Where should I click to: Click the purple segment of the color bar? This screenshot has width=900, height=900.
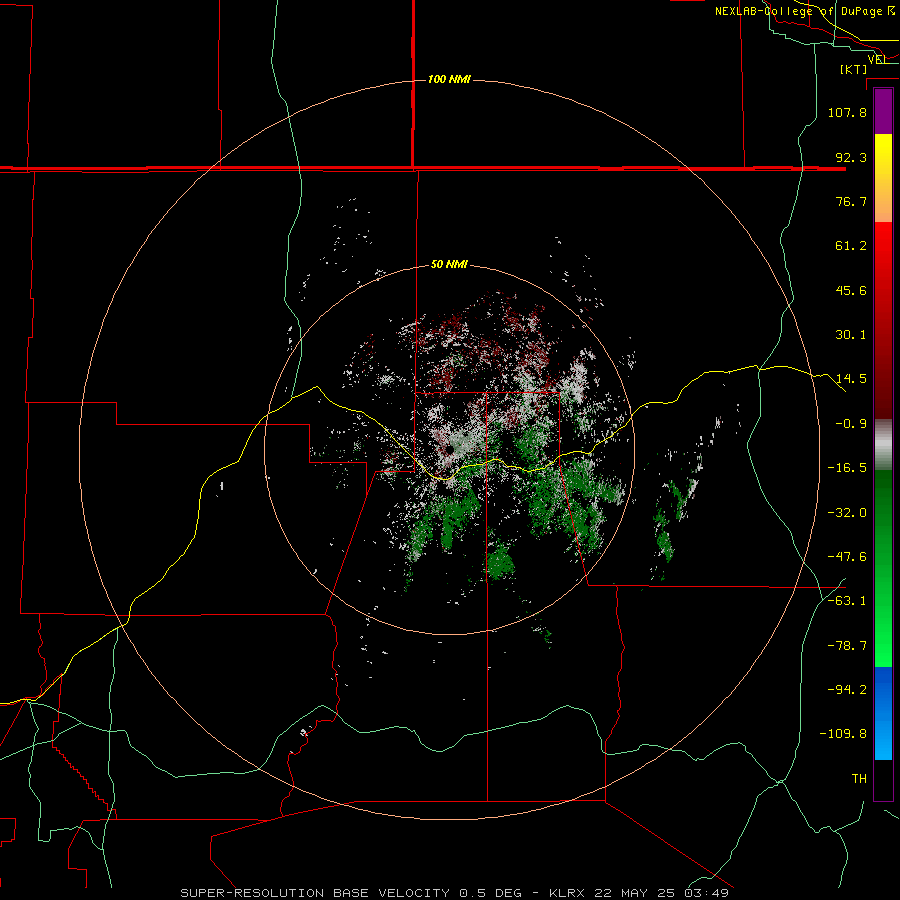[883, 111]
